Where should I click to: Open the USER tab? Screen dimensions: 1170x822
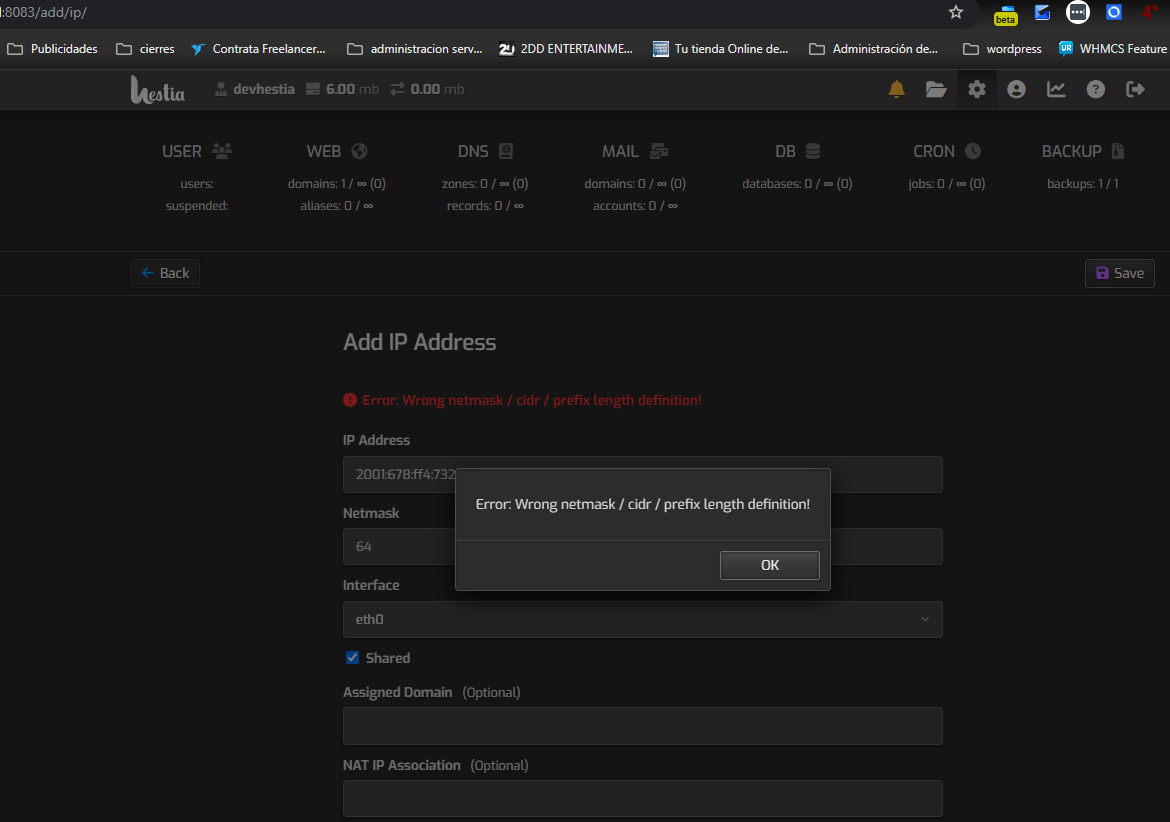click(x=197, y=151)
